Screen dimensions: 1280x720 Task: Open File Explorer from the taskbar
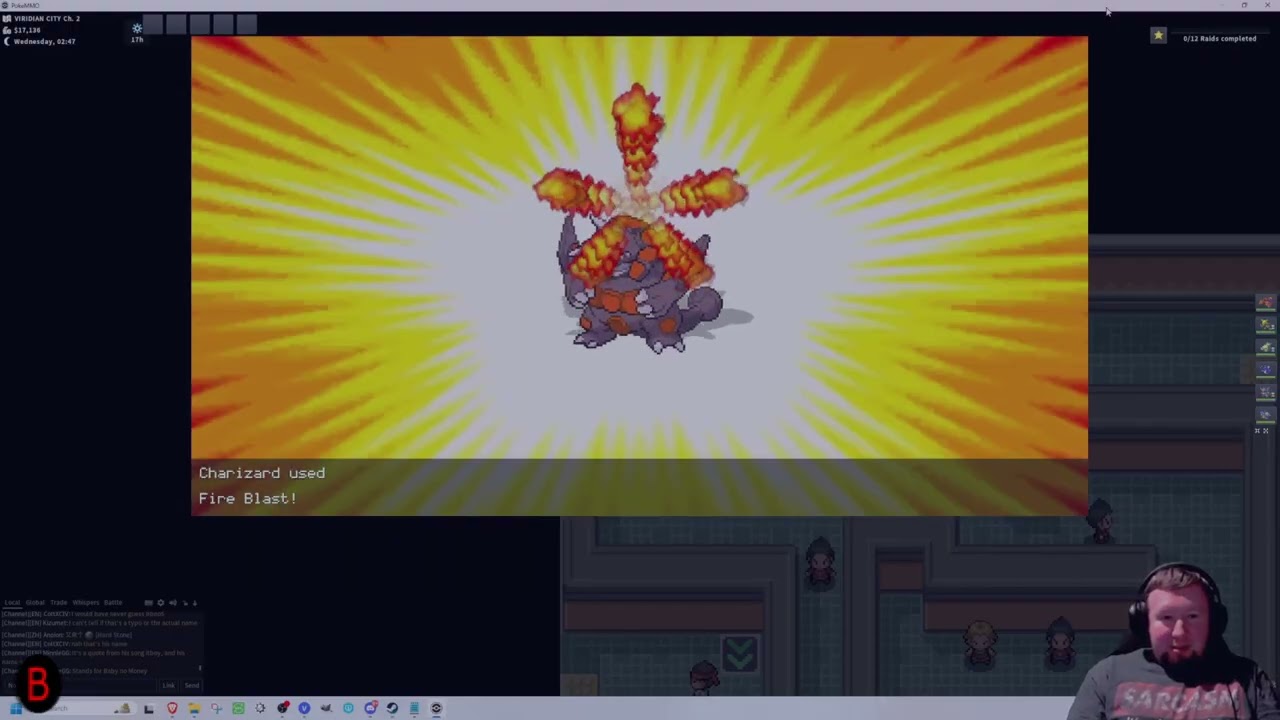pyautogui.click(x=194, y=708)
